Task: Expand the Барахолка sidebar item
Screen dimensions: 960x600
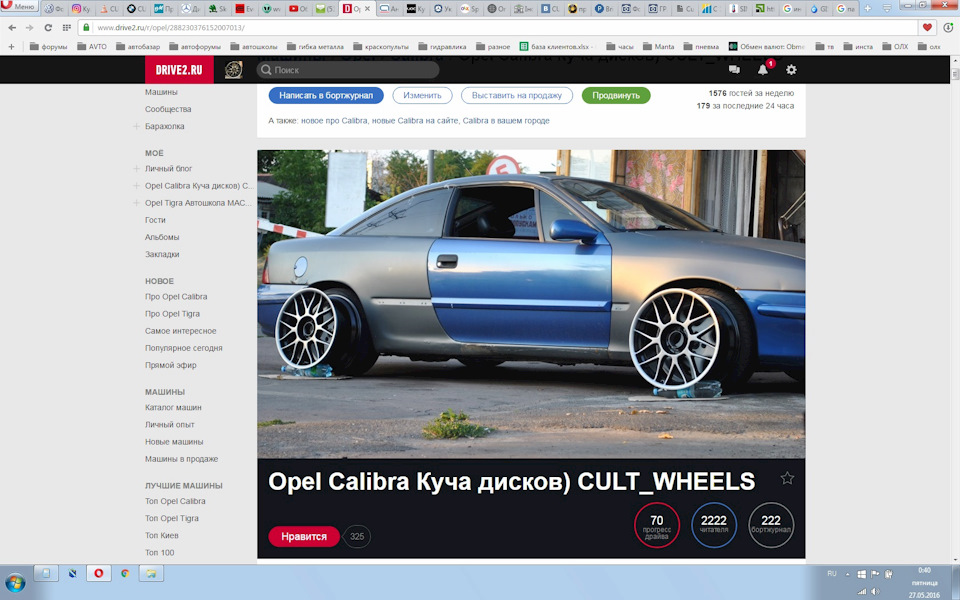Action: [x=136, y=126]
